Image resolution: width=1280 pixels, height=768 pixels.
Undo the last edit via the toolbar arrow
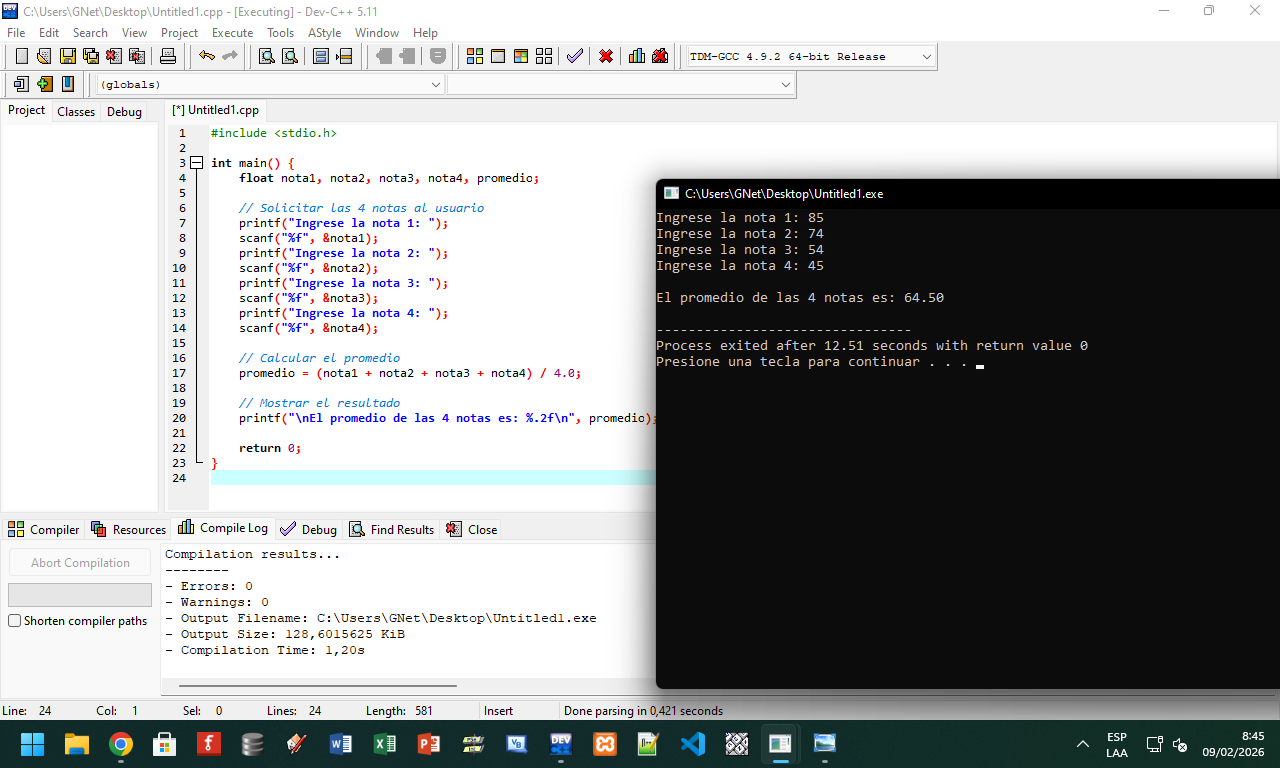(207, 56)
